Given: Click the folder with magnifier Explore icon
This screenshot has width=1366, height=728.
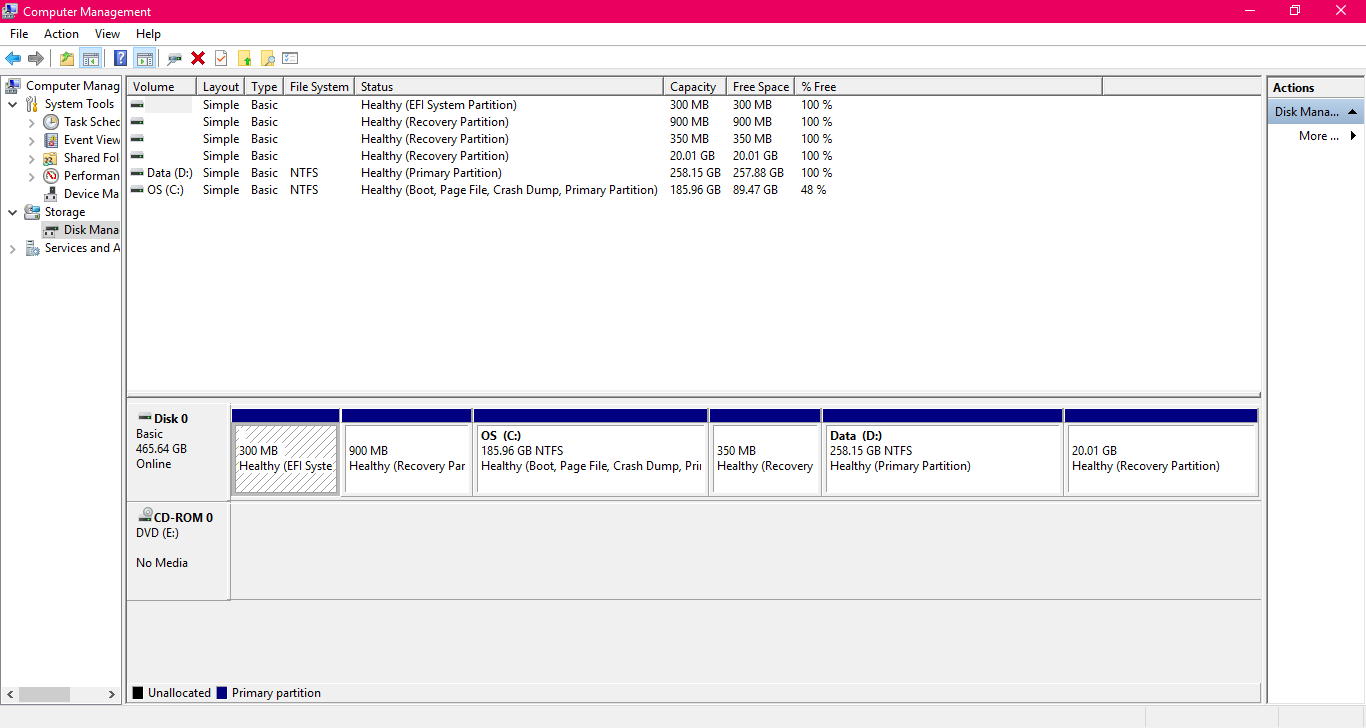Looking at the screenshot, I should (267, 58).
